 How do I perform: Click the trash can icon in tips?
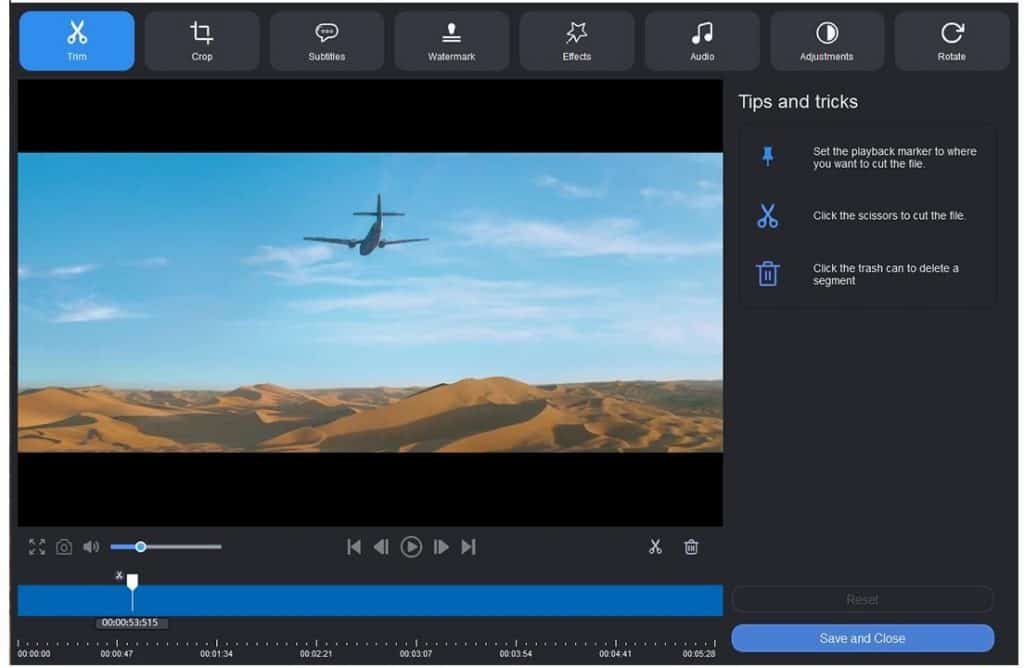(x=767, y=274)
